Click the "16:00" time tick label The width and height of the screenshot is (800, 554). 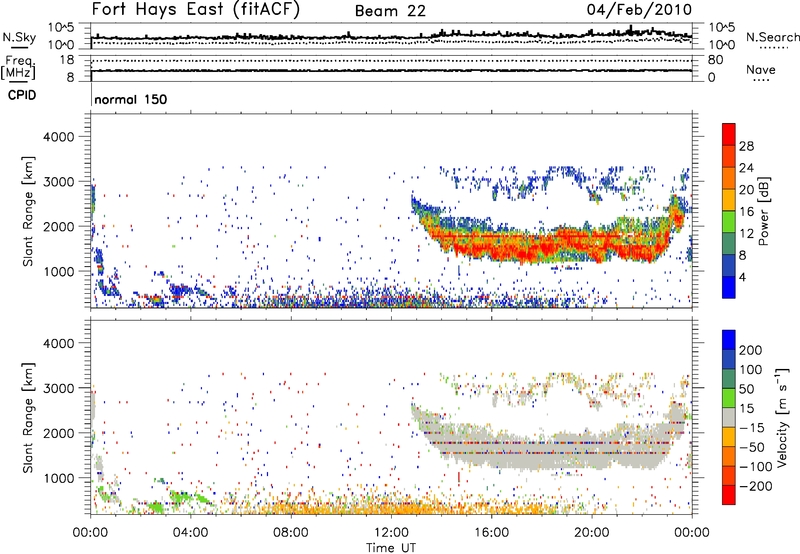click(491, 533)
